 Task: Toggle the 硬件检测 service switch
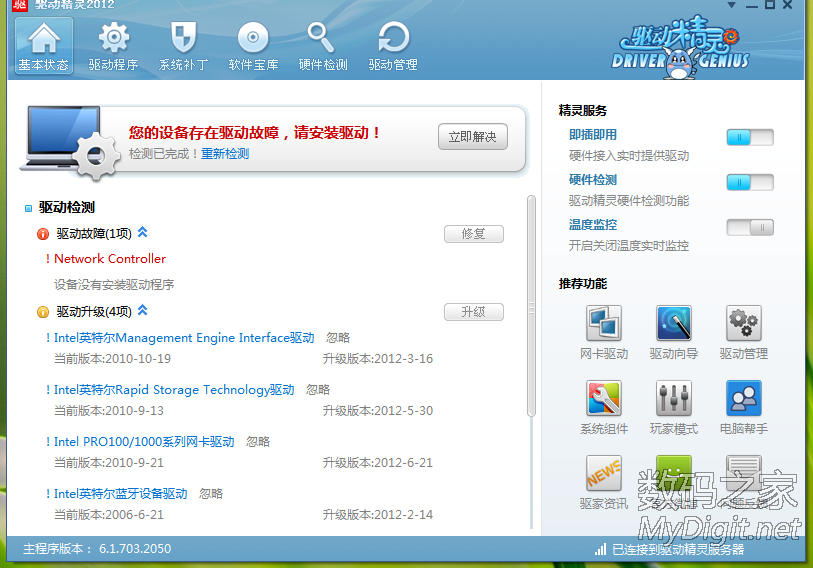pos(750,183)
